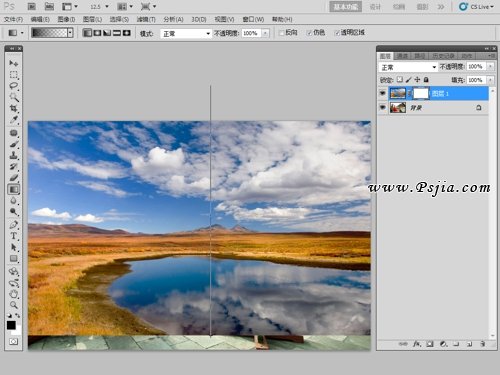Open the gradient Mode dropdown

[186, 33]
